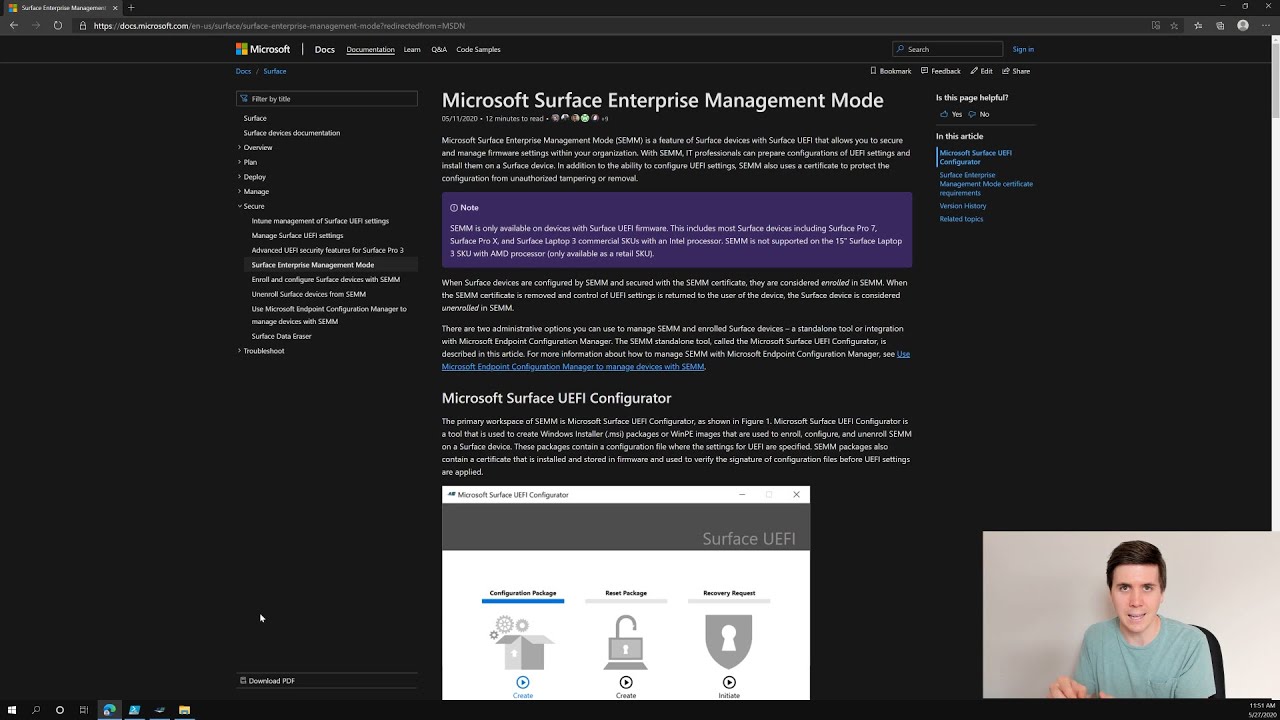This screenshot has width=1280, height=720.
Task: Open Surface Data Eraser sidebar item
Action: coord(281,336)
